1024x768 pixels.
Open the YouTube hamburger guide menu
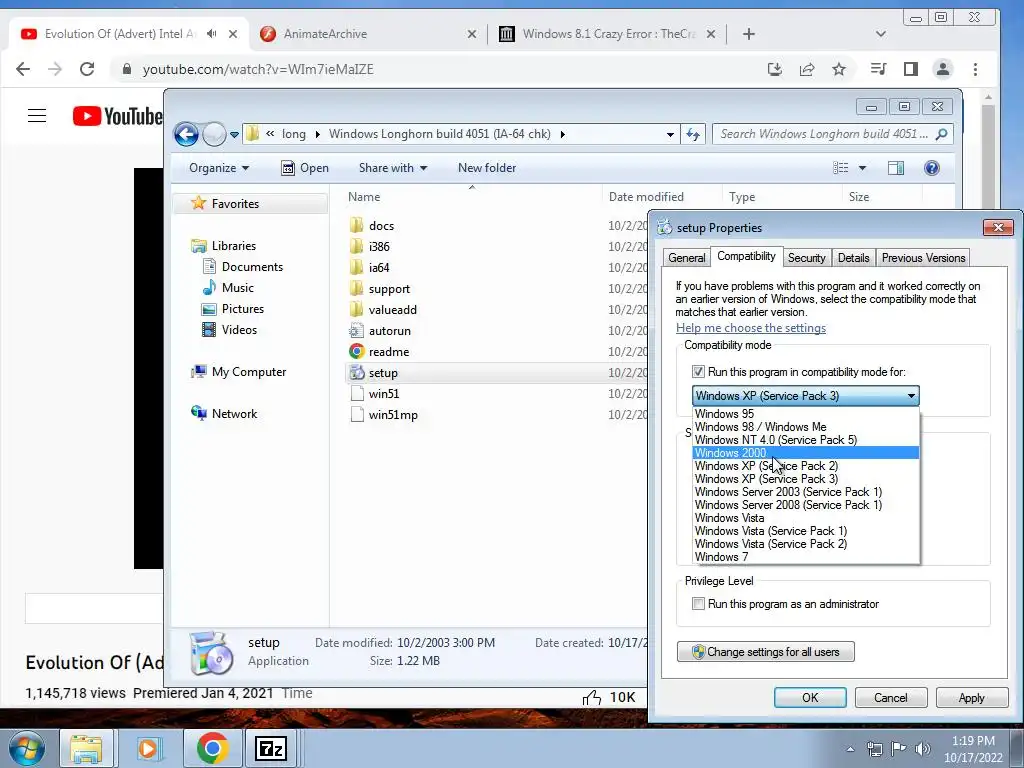click(x=37, y=116)
